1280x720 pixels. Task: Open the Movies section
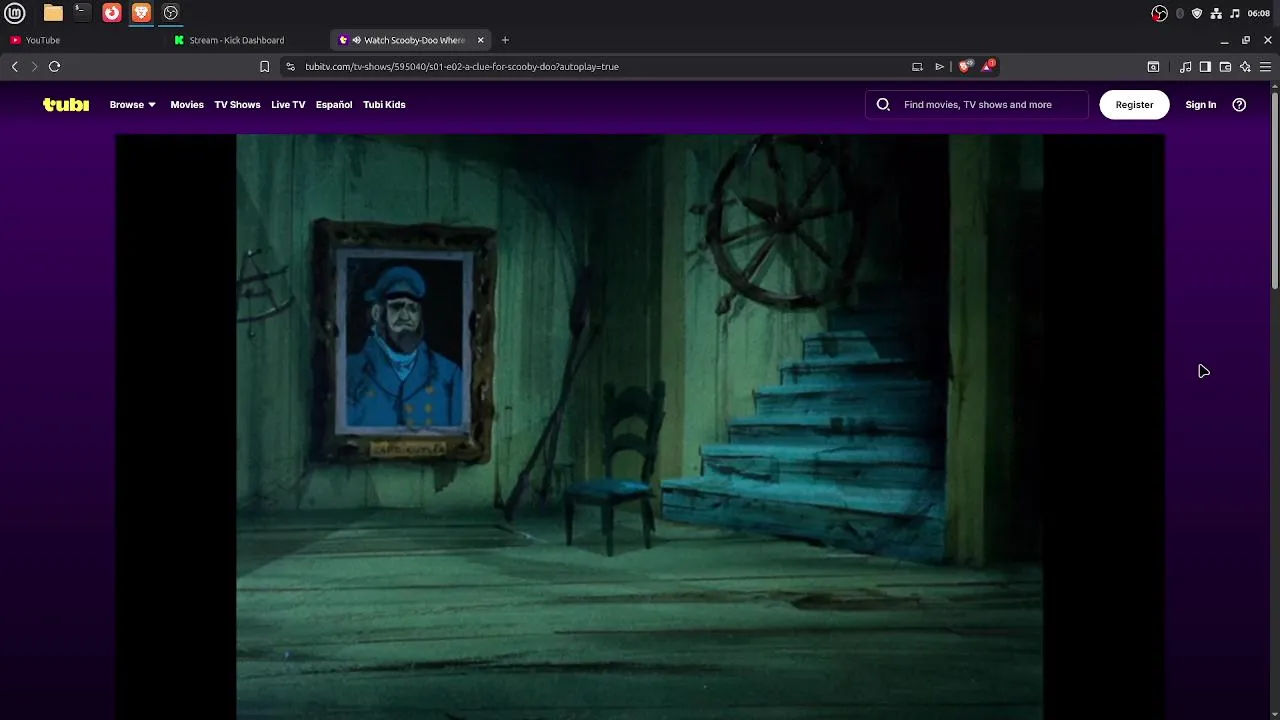pos(187,104)
